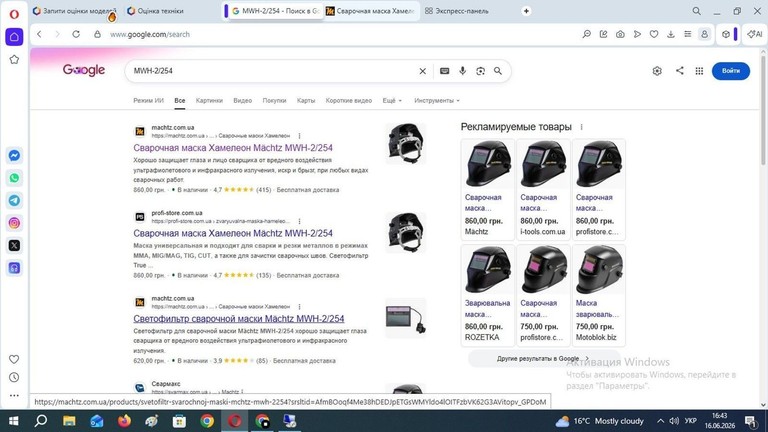This screenshot has height=432, width=768.
Task: Open sidebar heart favorites panel
Action: (x=14, y=359)
